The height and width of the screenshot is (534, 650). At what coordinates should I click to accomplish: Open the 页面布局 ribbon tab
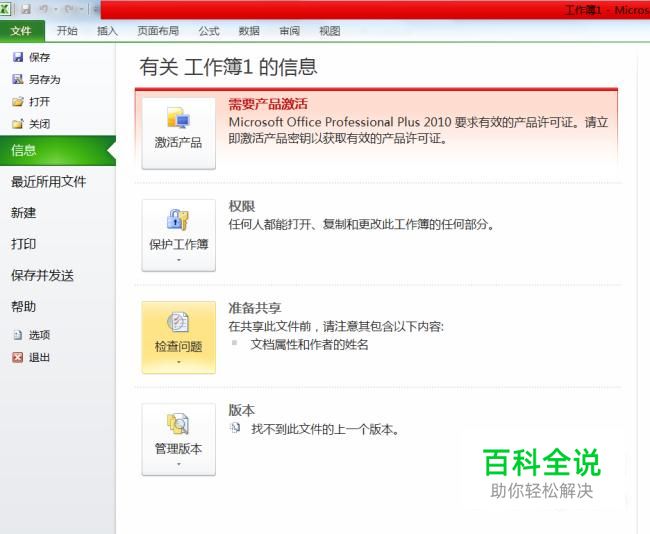pyautogui.click(x=158, y=31)
